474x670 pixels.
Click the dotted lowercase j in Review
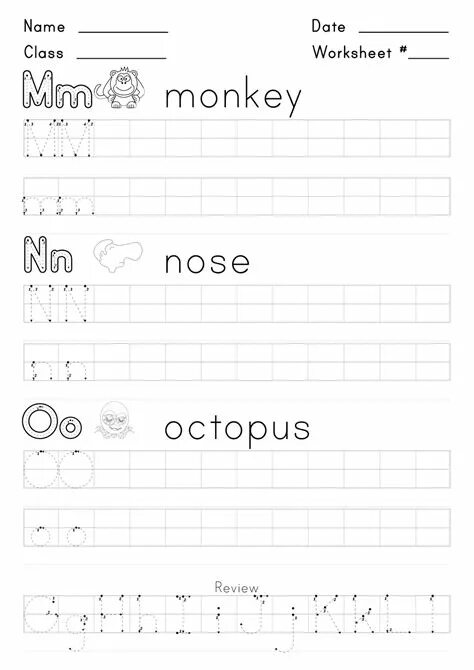coord(288,629)
